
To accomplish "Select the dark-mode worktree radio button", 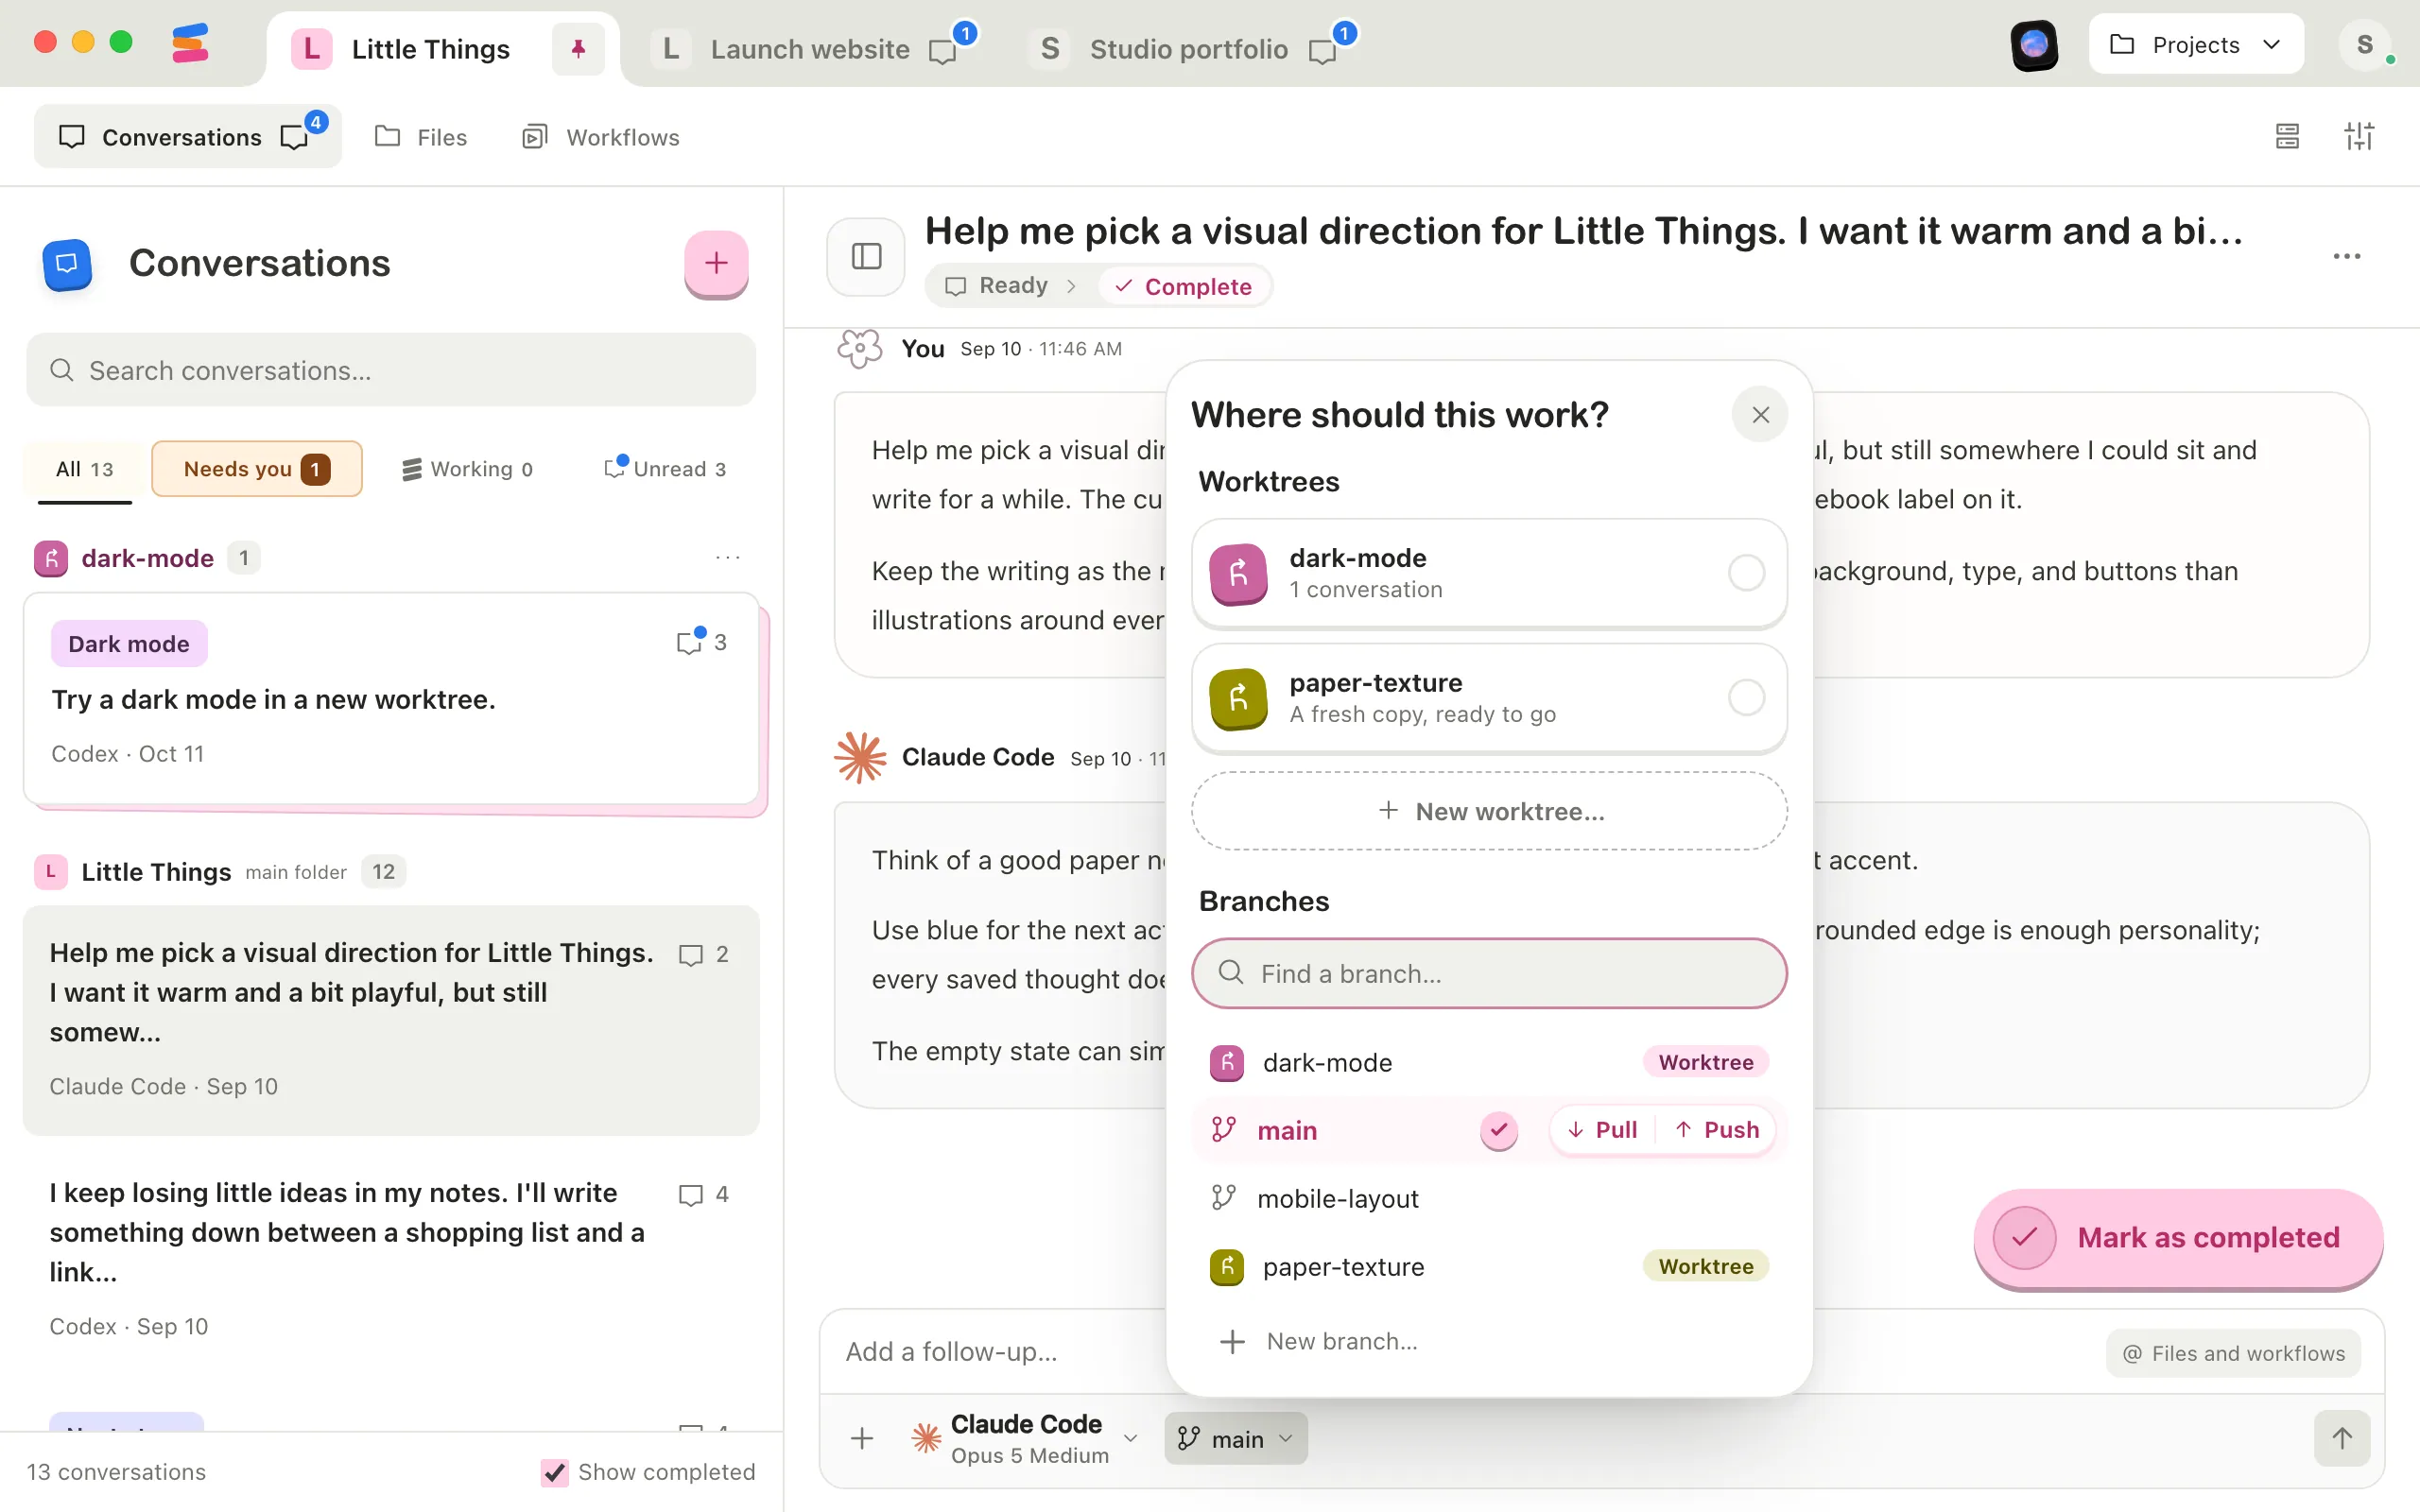I will coord(1746,573).
